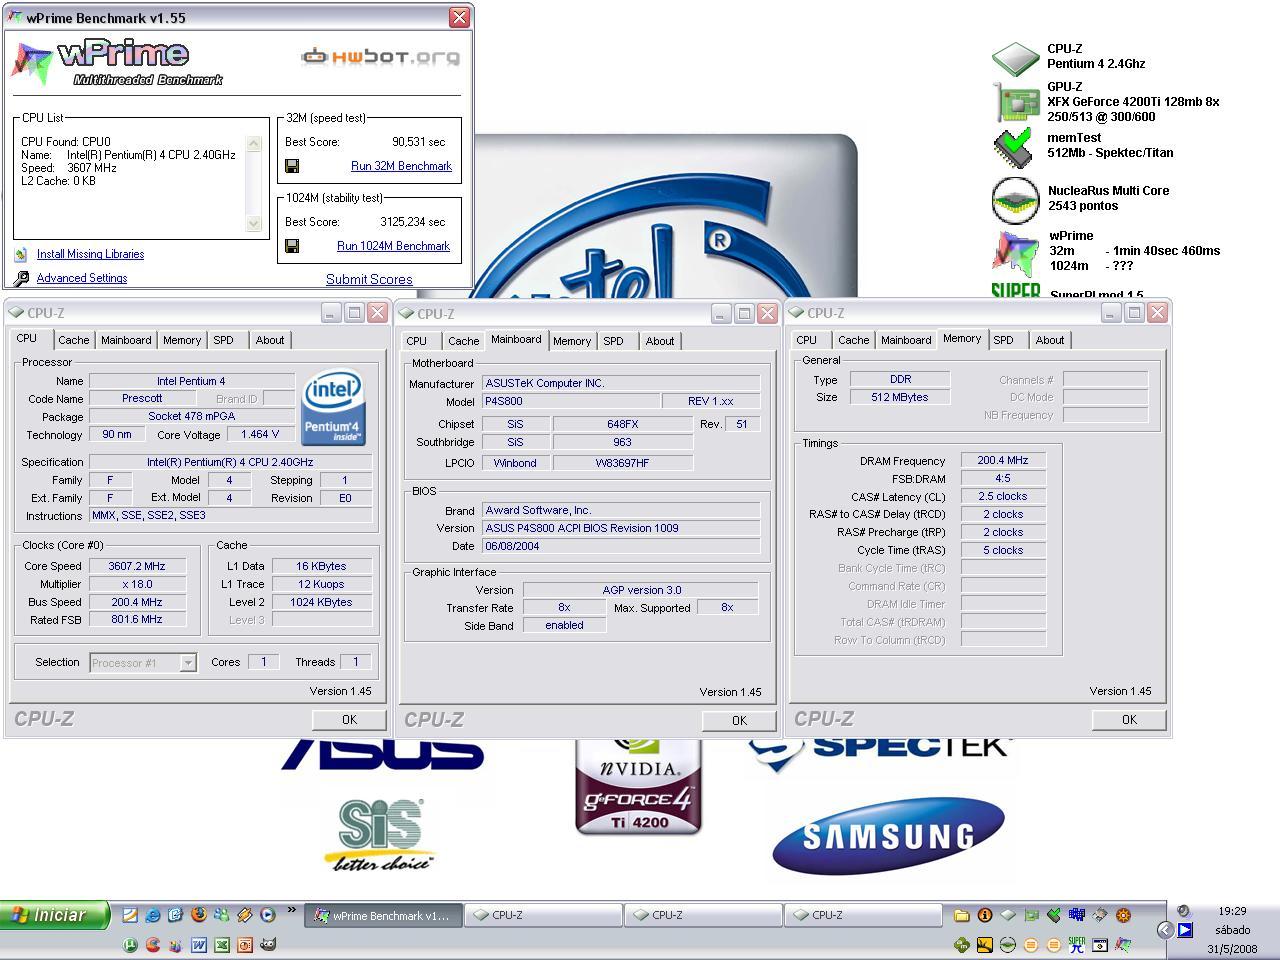This screenshot has width=1280, height=960.
Task: Click the DRAM Frequency value 200.4 MHz
Action: 1003,460
